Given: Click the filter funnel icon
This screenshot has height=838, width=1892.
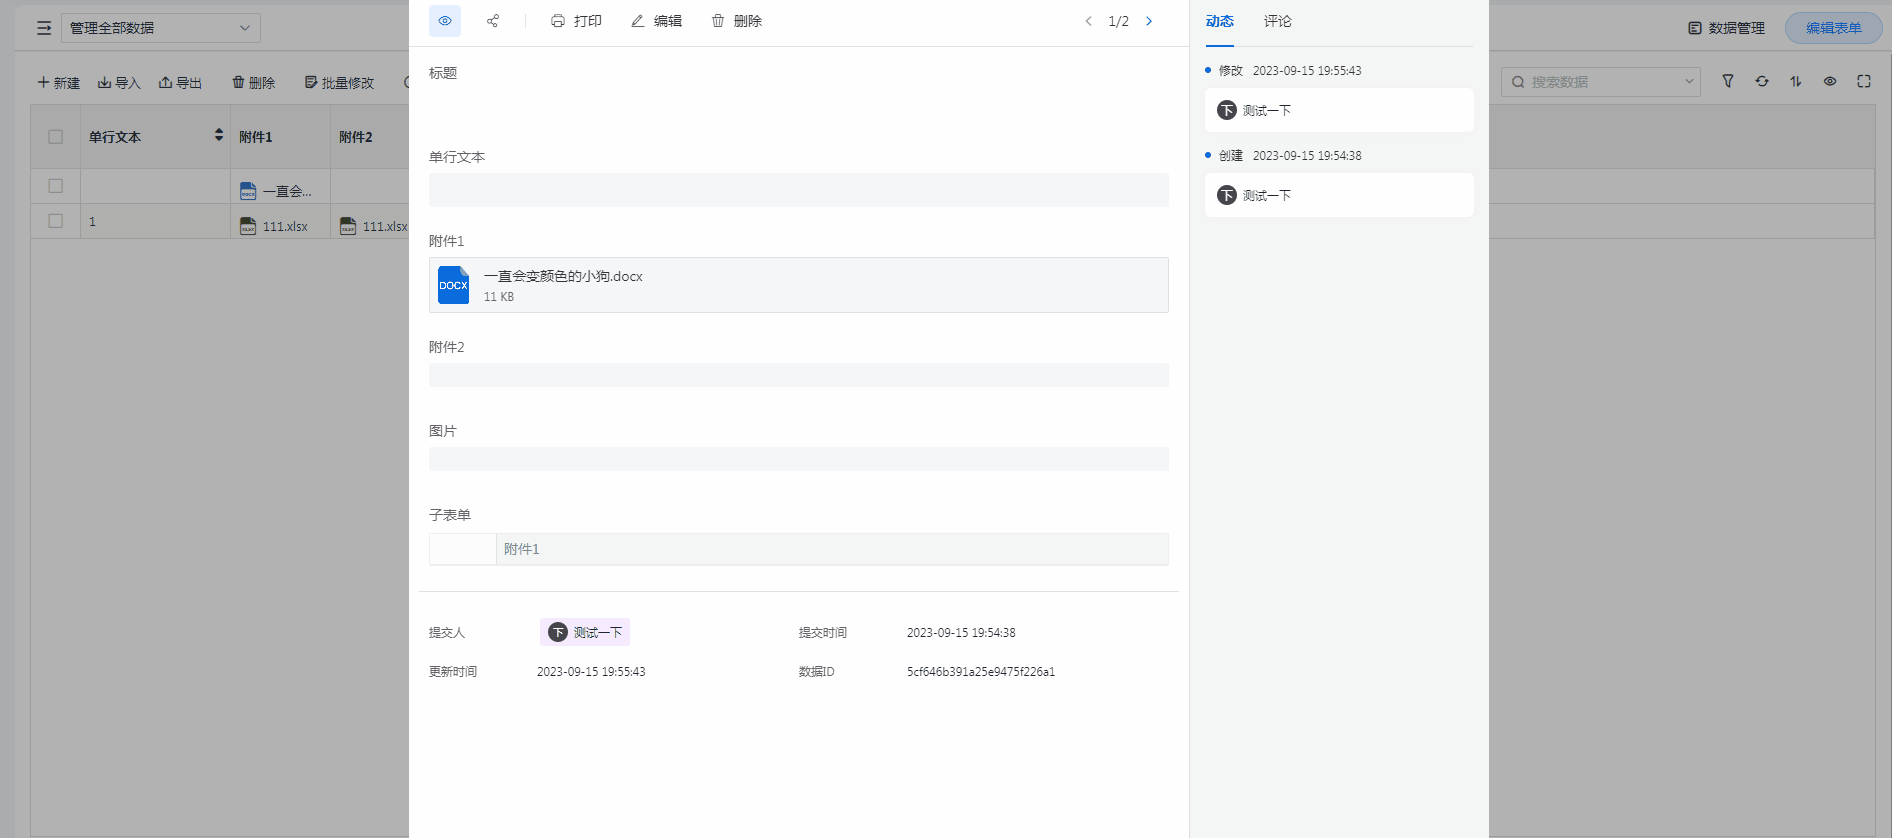Looking at the screenshot, I should click(x=1728, y=82).
